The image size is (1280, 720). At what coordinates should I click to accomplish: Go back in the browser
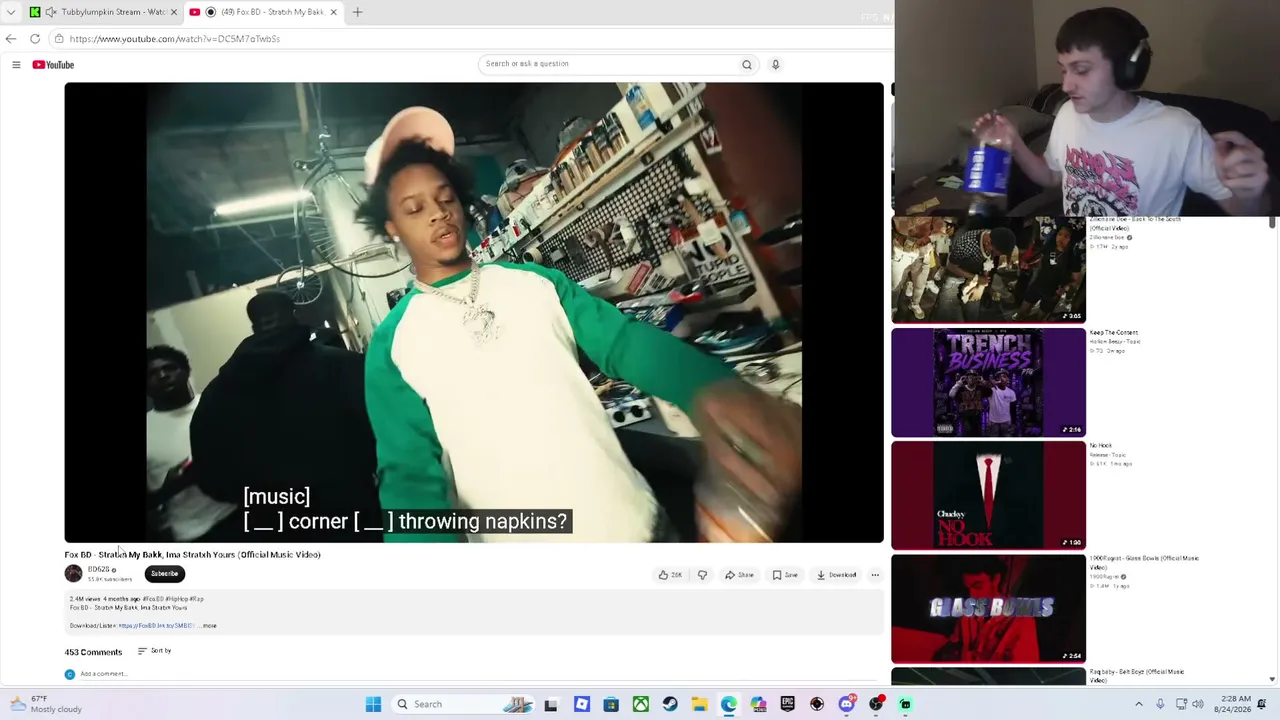point(11,38)
